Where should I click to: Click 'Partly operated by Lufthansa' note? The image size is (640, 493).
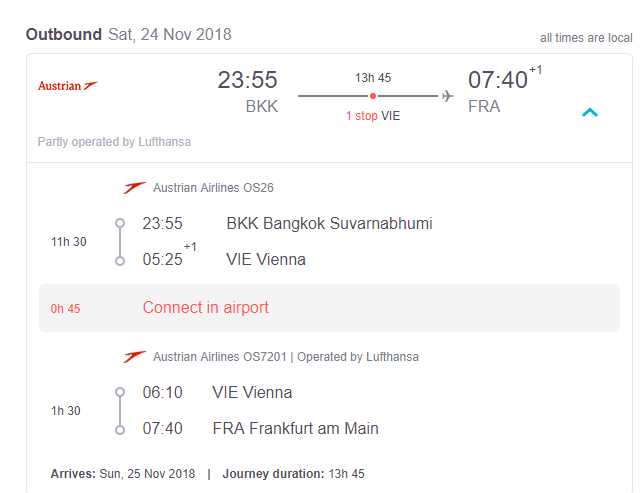tap(114, 142)
